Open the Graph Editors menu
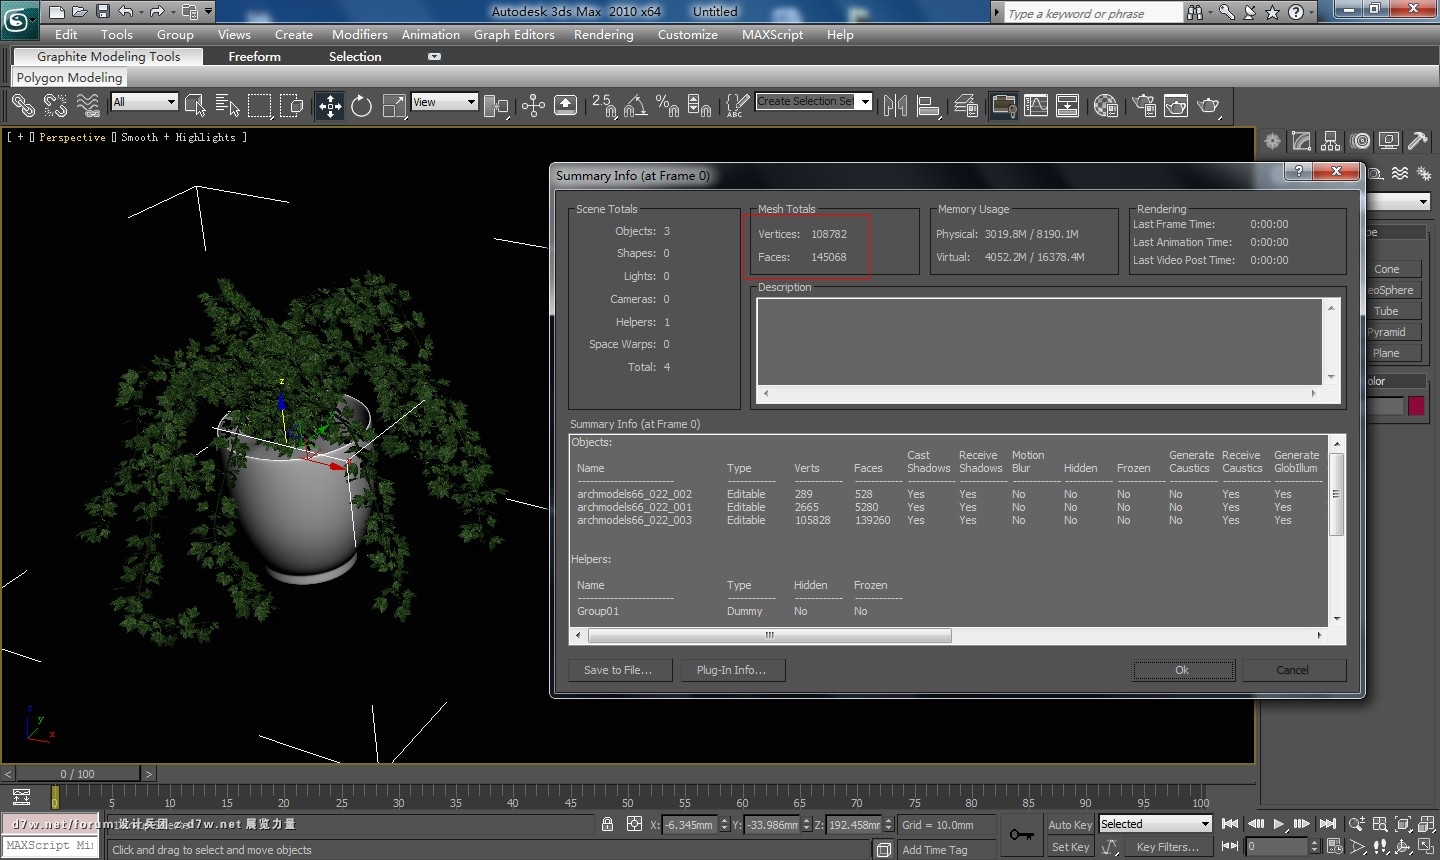Screen dimensions: 1440x860 click(514, 34)
